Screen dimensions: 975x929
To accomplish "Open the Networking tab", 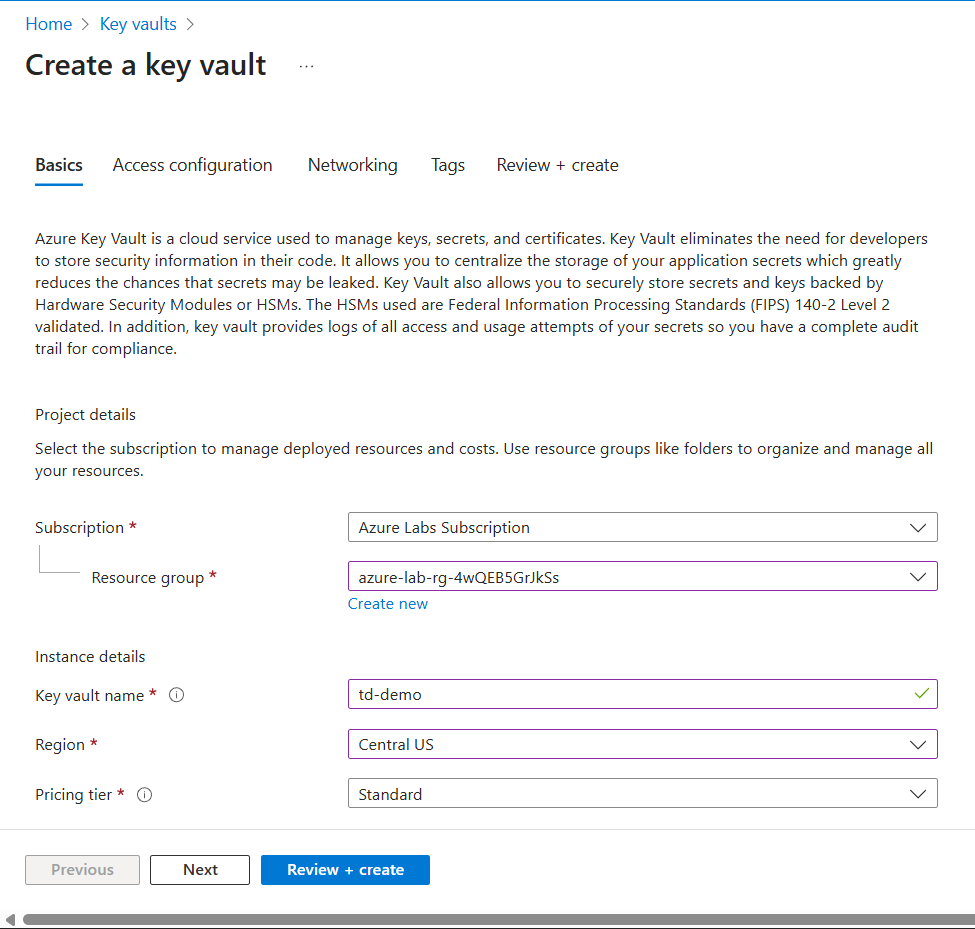I will [352, 165].
